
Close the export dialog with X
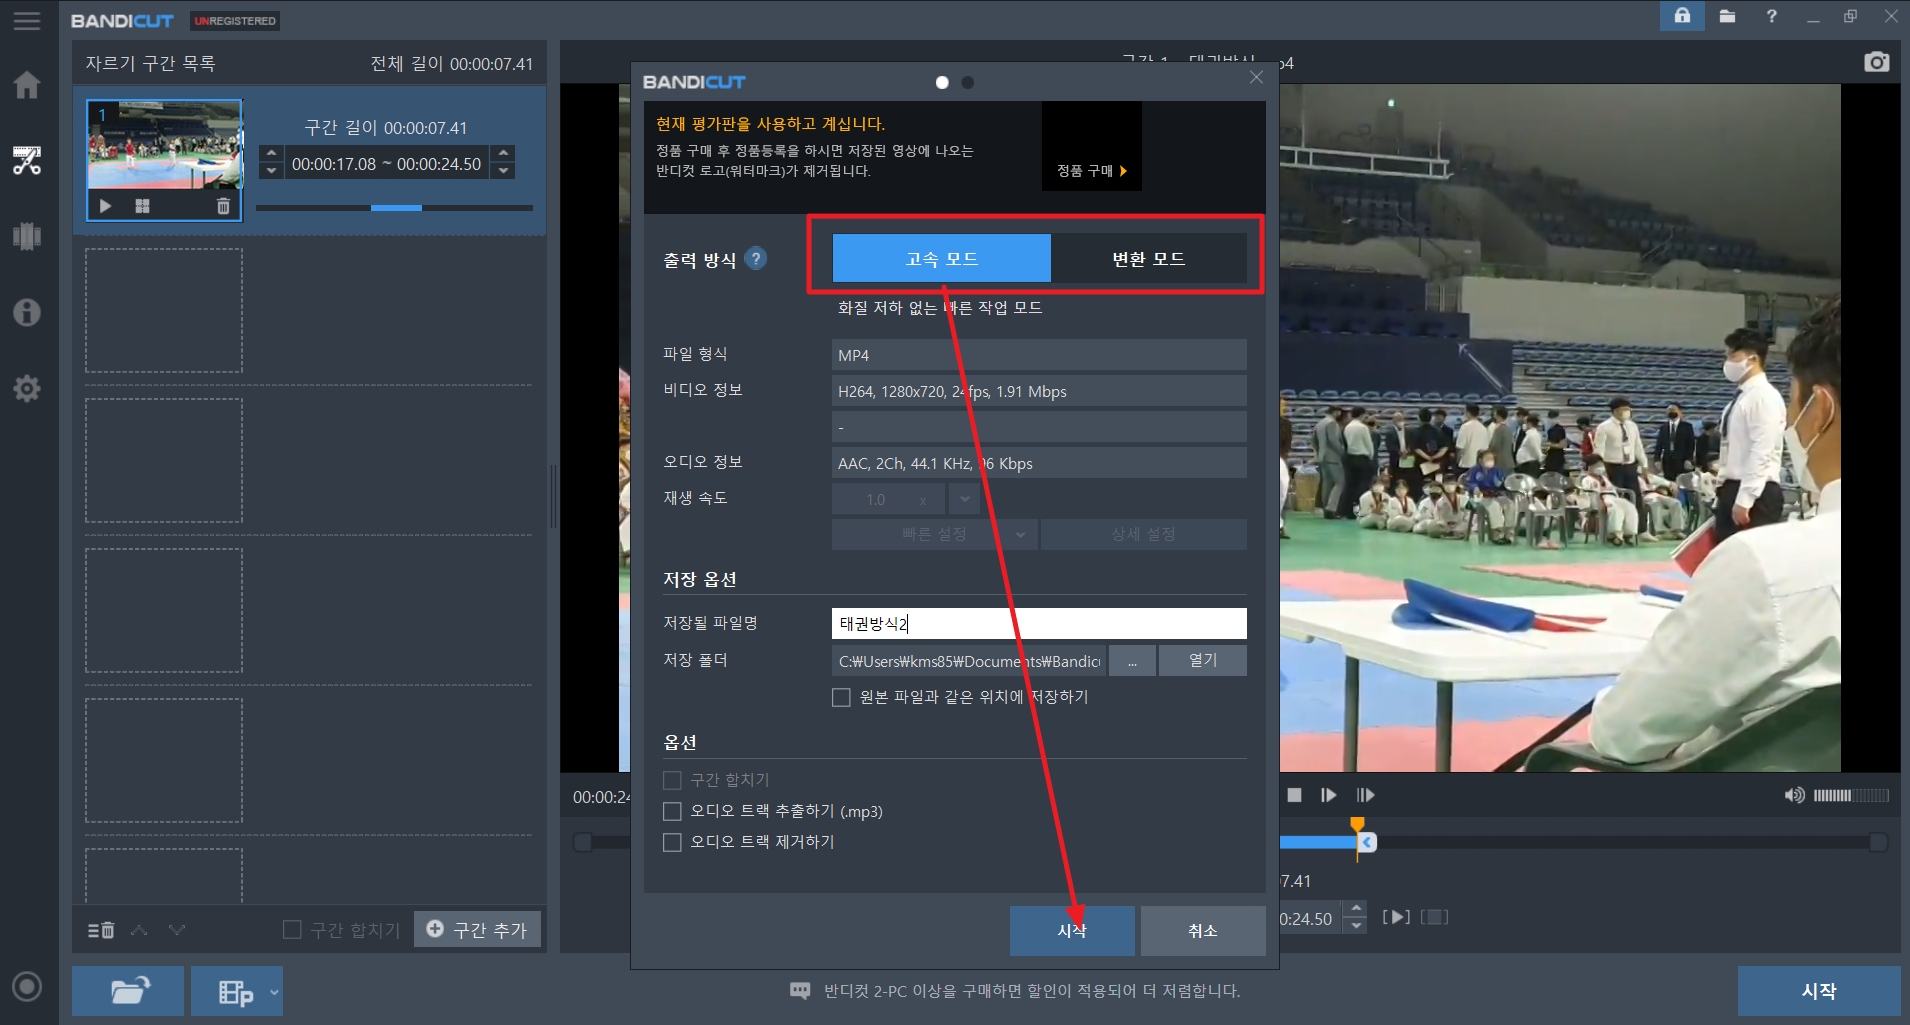pyautogui.click(x=1256, y=78)
